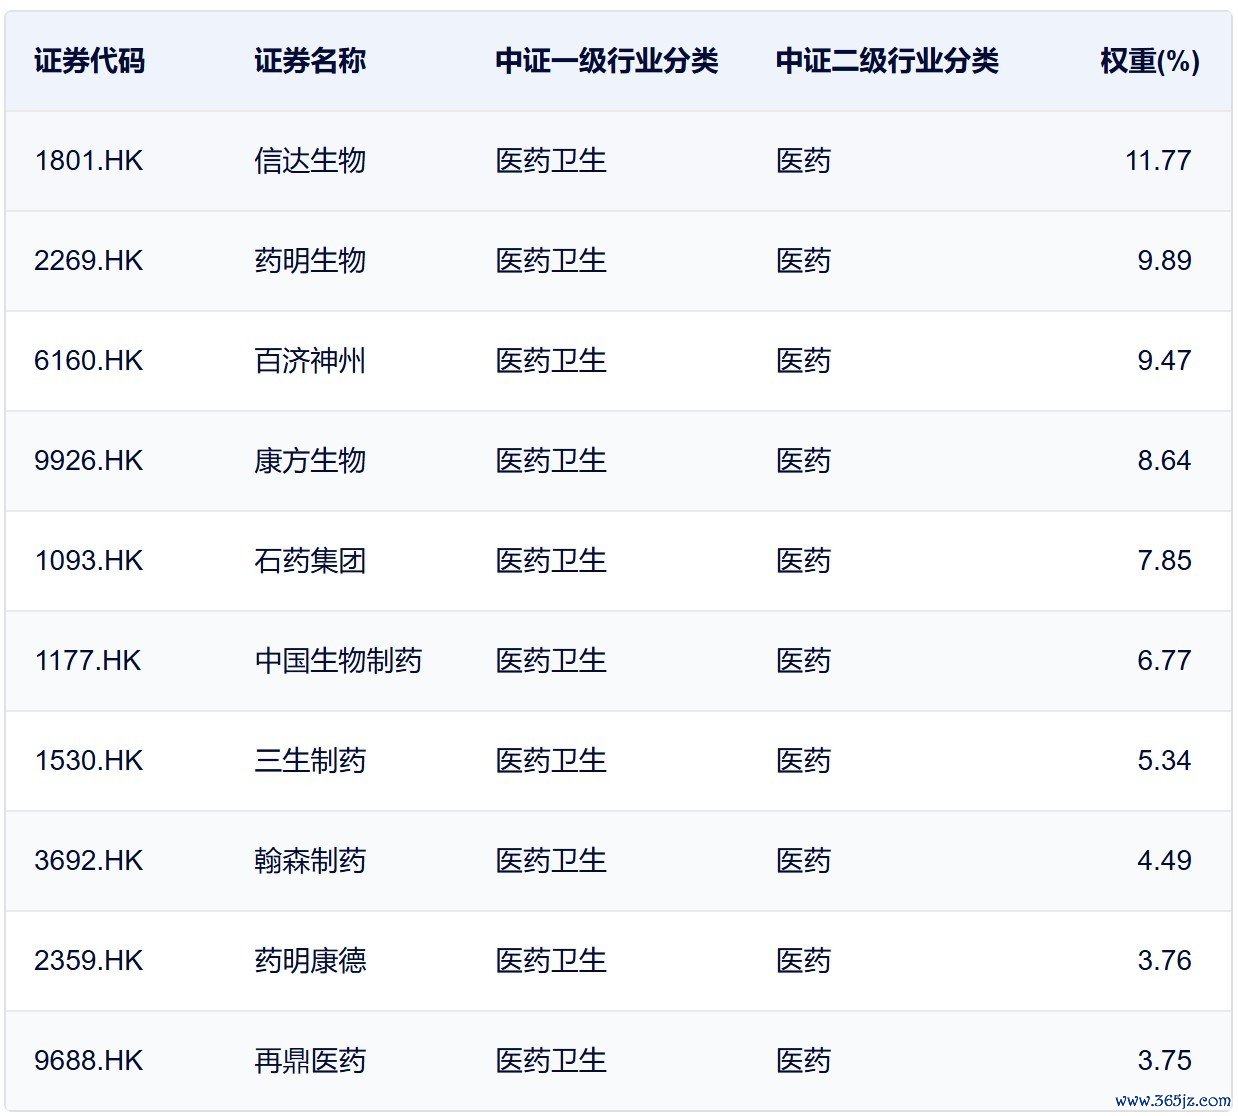Select the 三生制药 name cell
The height and width of the screenshot is (1116, 1238).
[x=310, y=761]
